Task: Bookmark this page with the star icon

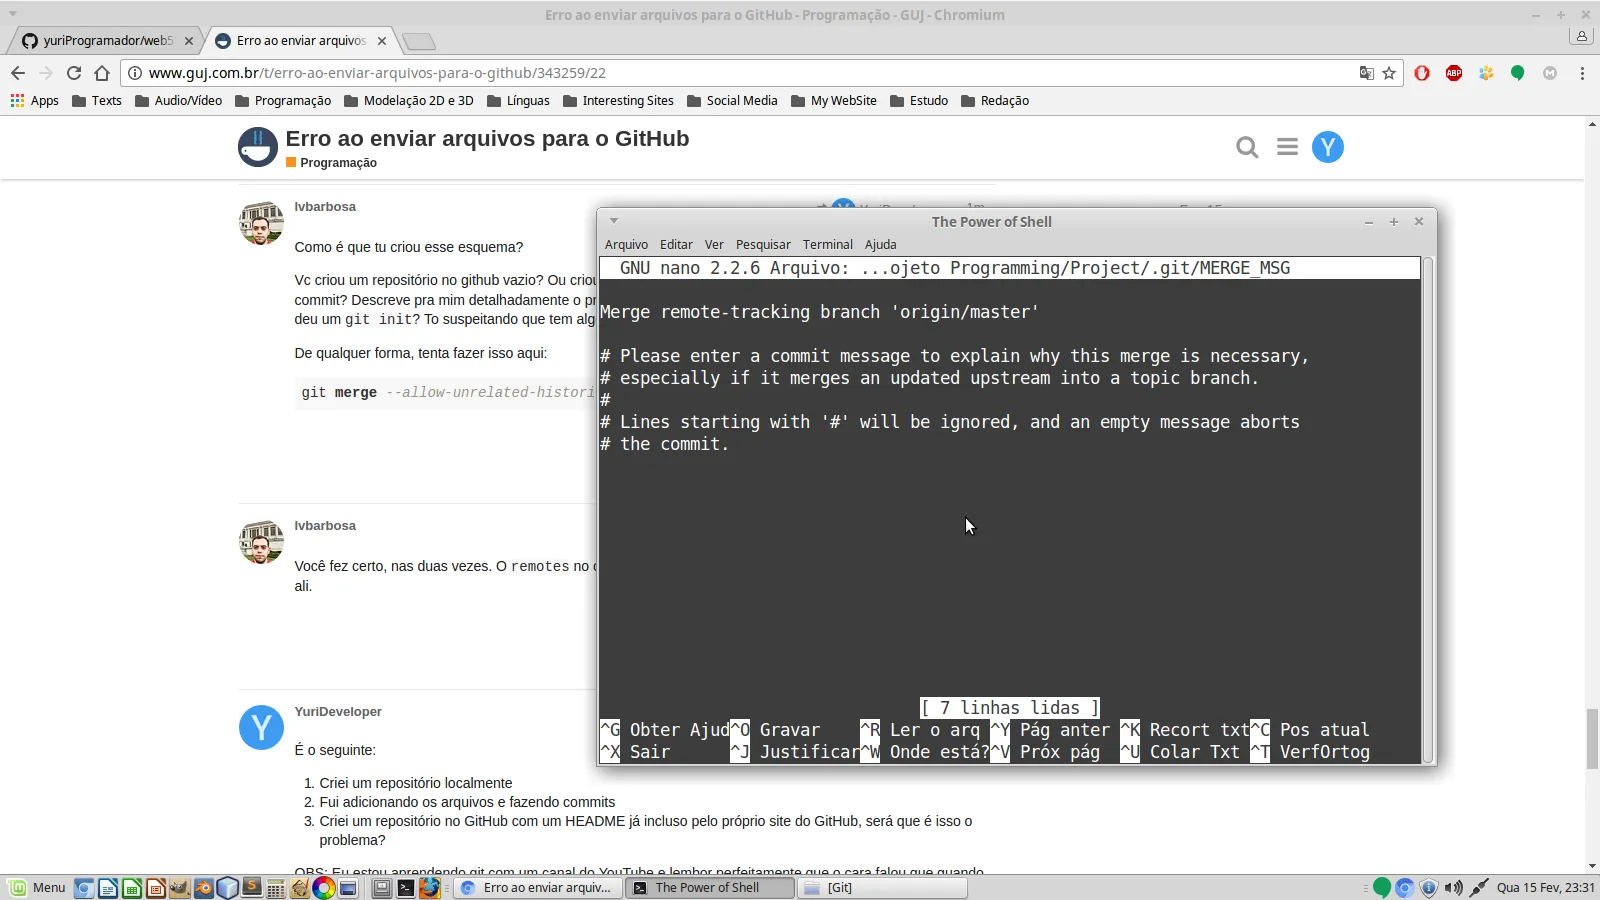Action: point(1389,73)
